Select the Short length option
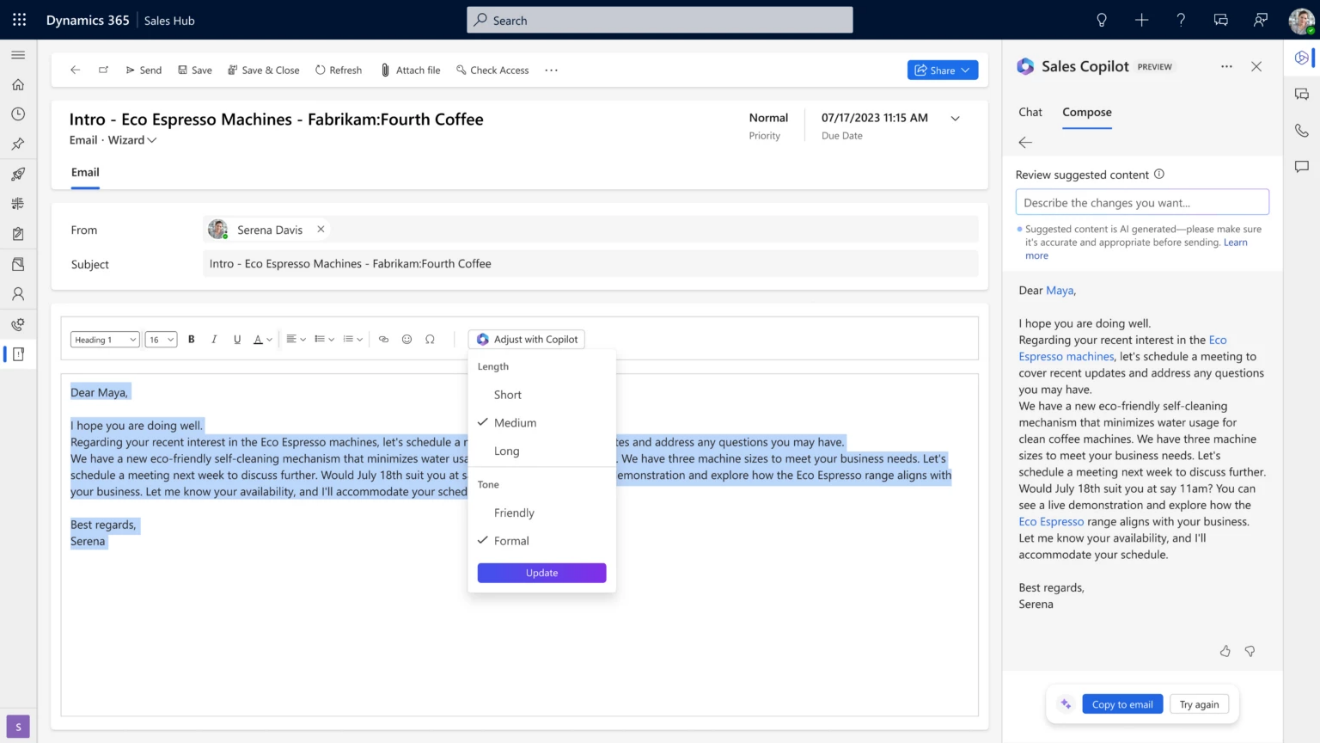The image size is (1320, 743). point(507,394)
